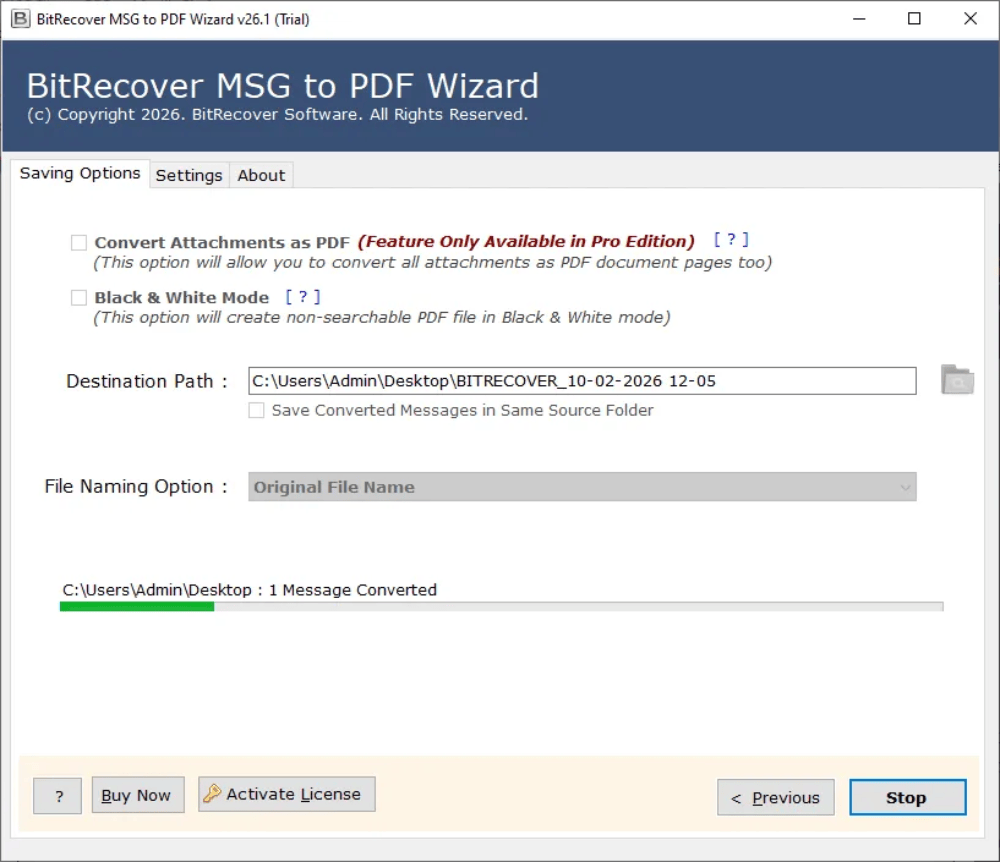Enable Convert Attachments as PDF
The height and width of the screenshot is (862, 1000).
tap(79, 242)
